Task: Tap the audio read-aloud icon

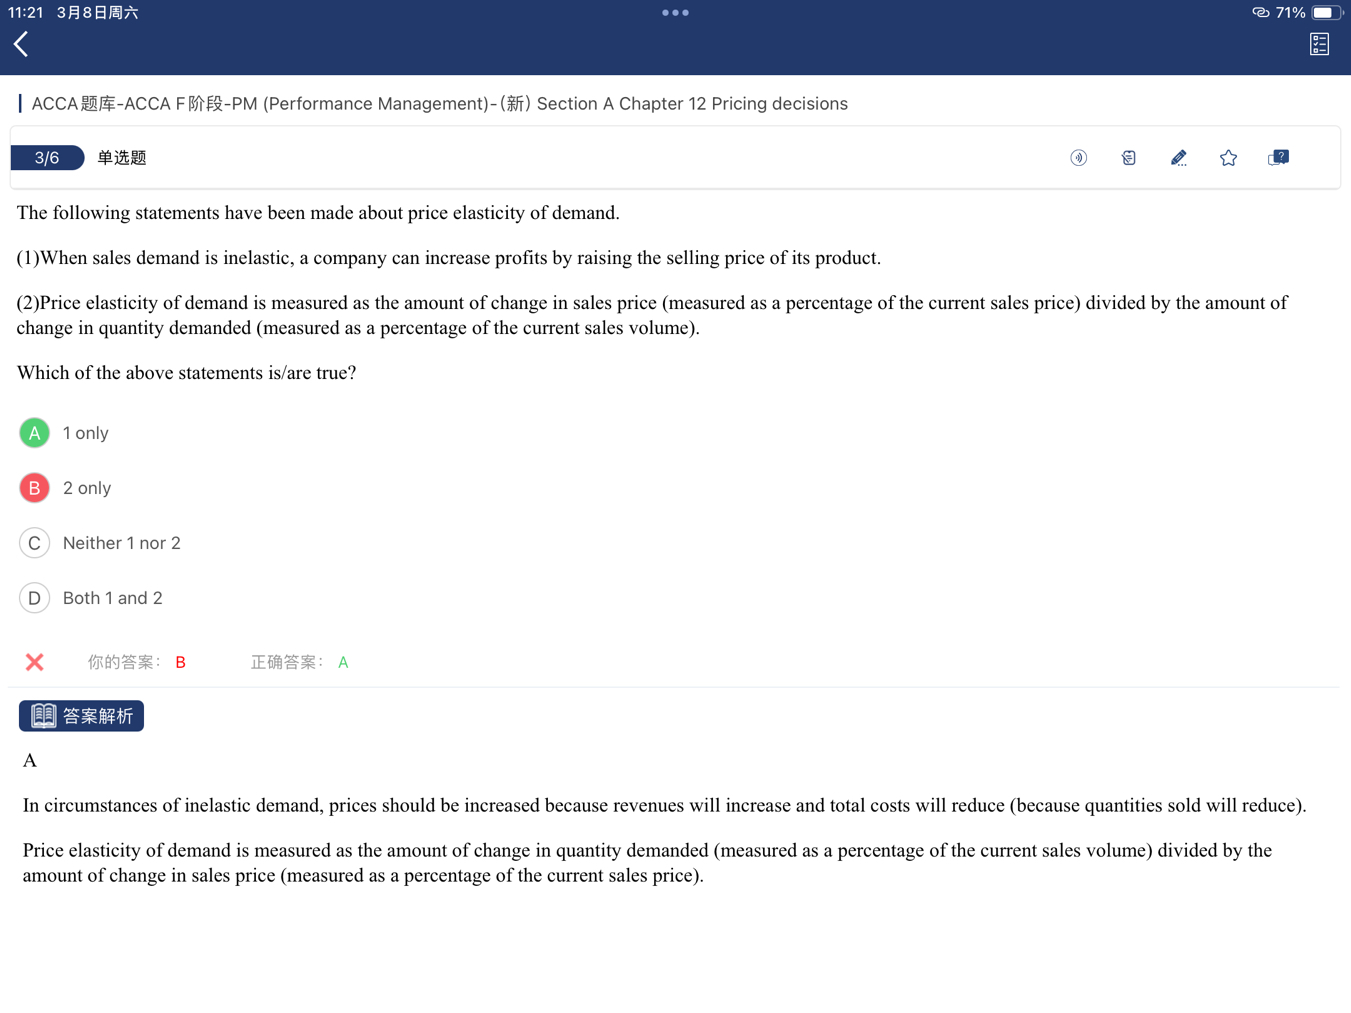Action: [1078, 158]
